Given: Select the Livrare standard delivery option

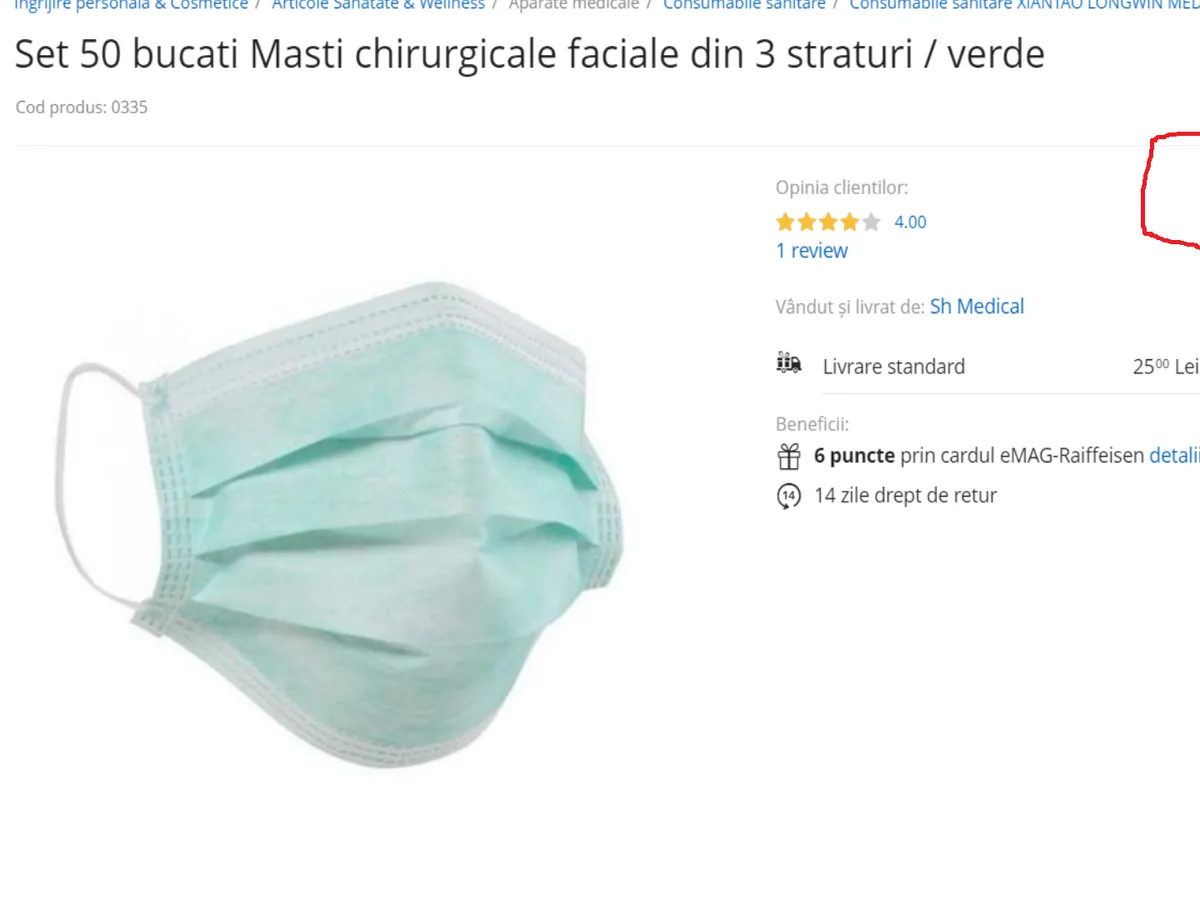Looking at the screenshot, I should 988,366.
